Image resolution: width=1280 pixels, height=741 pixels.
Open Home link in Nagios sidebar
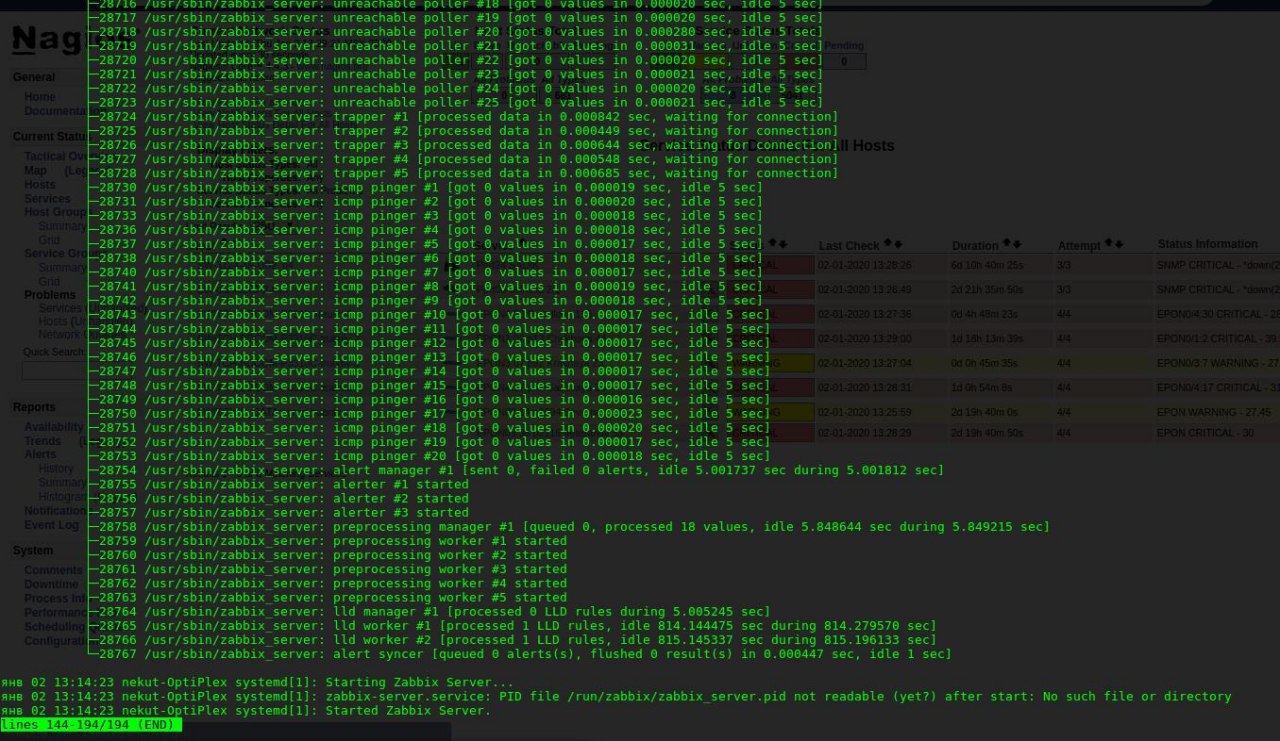click(40, 97)
